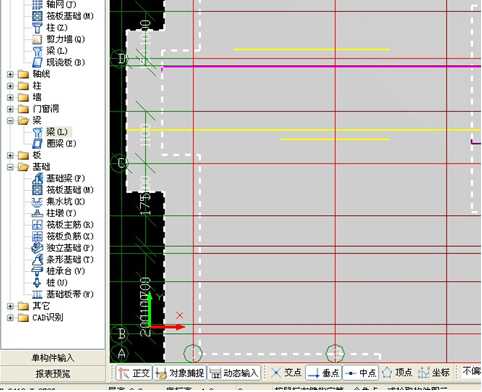The height and width of the screenshot is (392, 482).
Task: Expand the 门窗洞 folder node
Action: coord(10,109)
